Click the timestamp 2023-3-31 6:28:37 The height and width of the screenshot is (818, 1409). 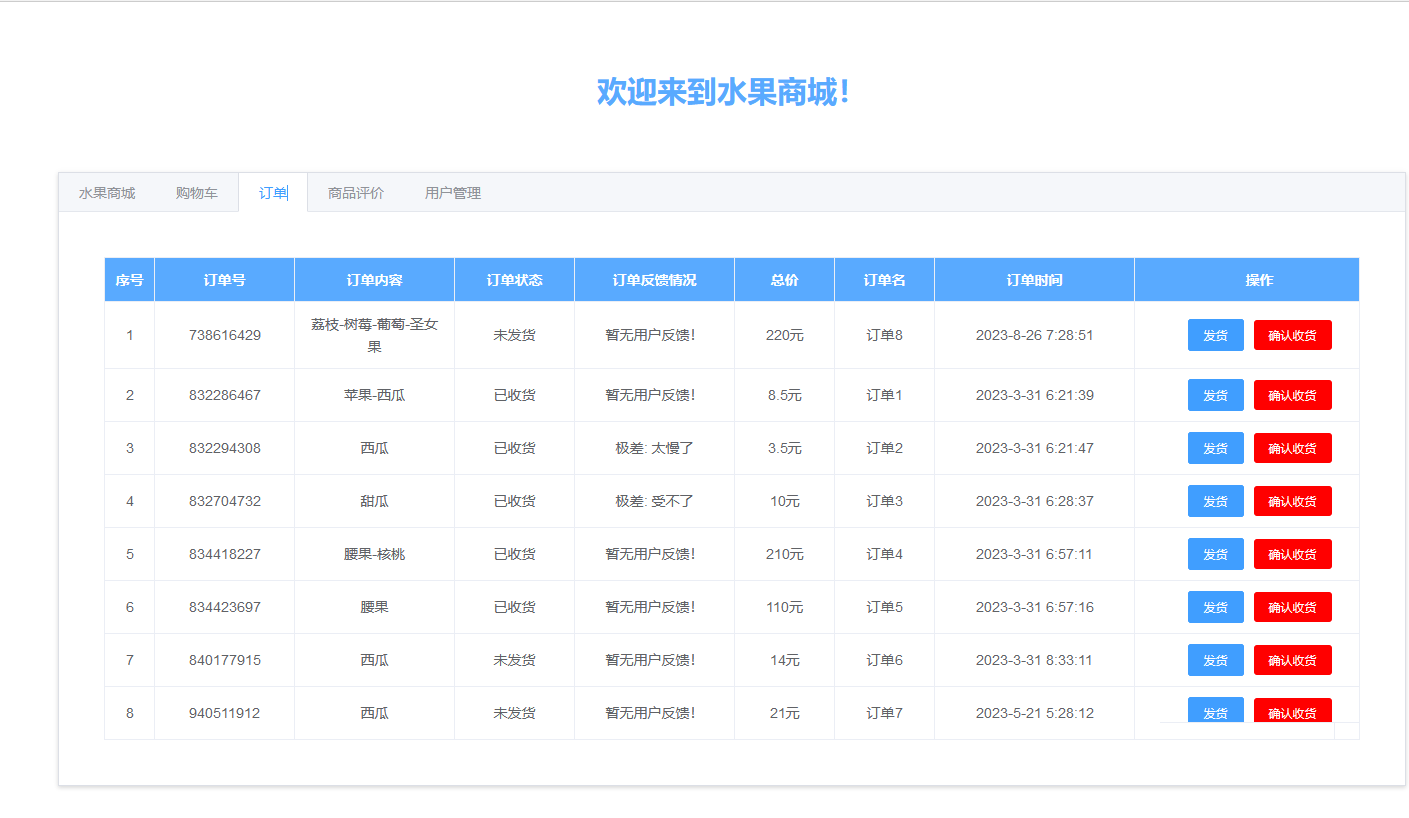click(1035, 501)
